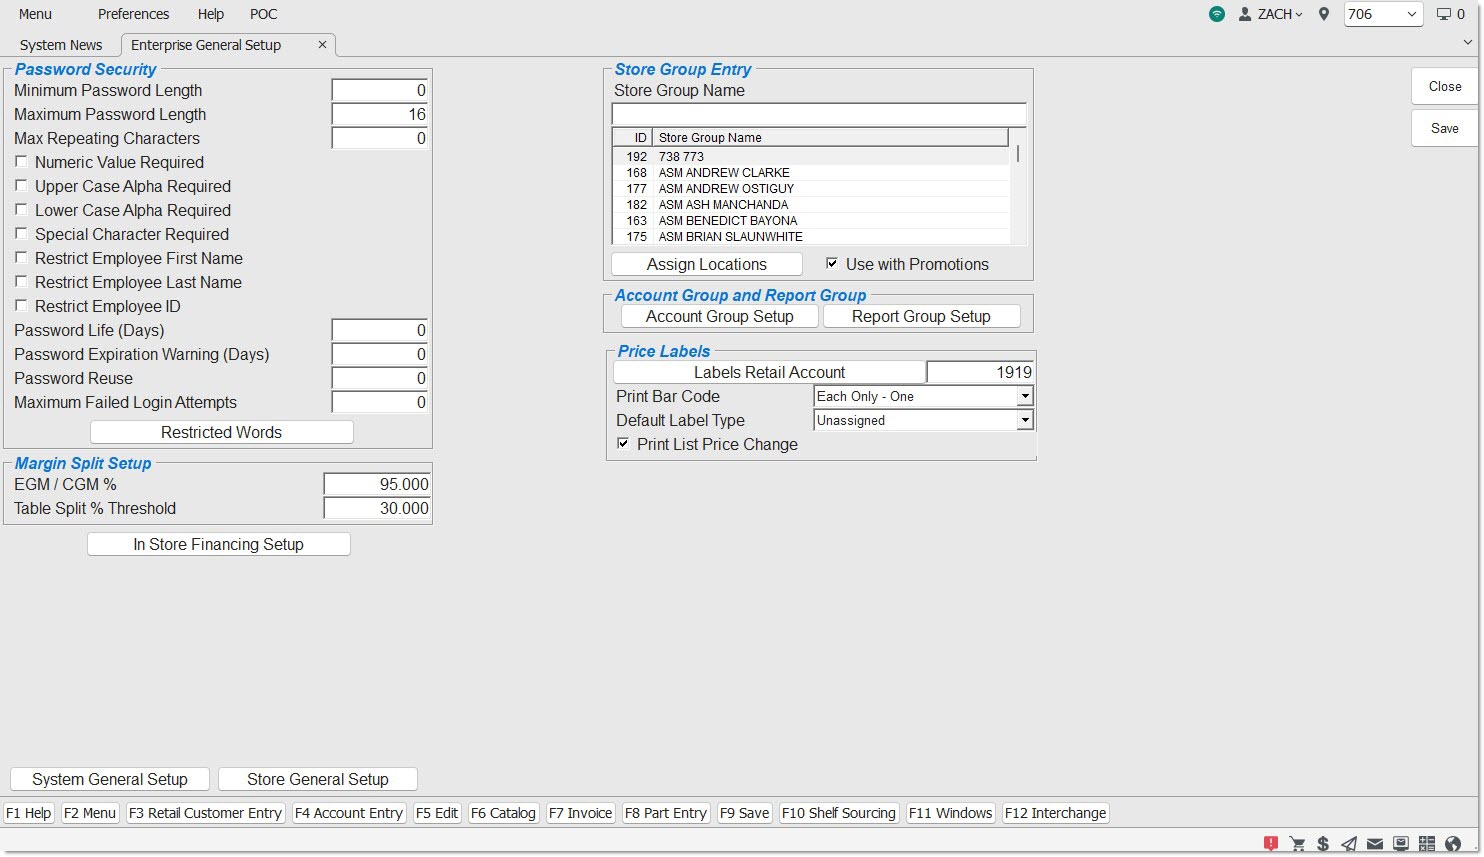Open the shopping cart icon
The image size is (1484, 857).
1297,843
